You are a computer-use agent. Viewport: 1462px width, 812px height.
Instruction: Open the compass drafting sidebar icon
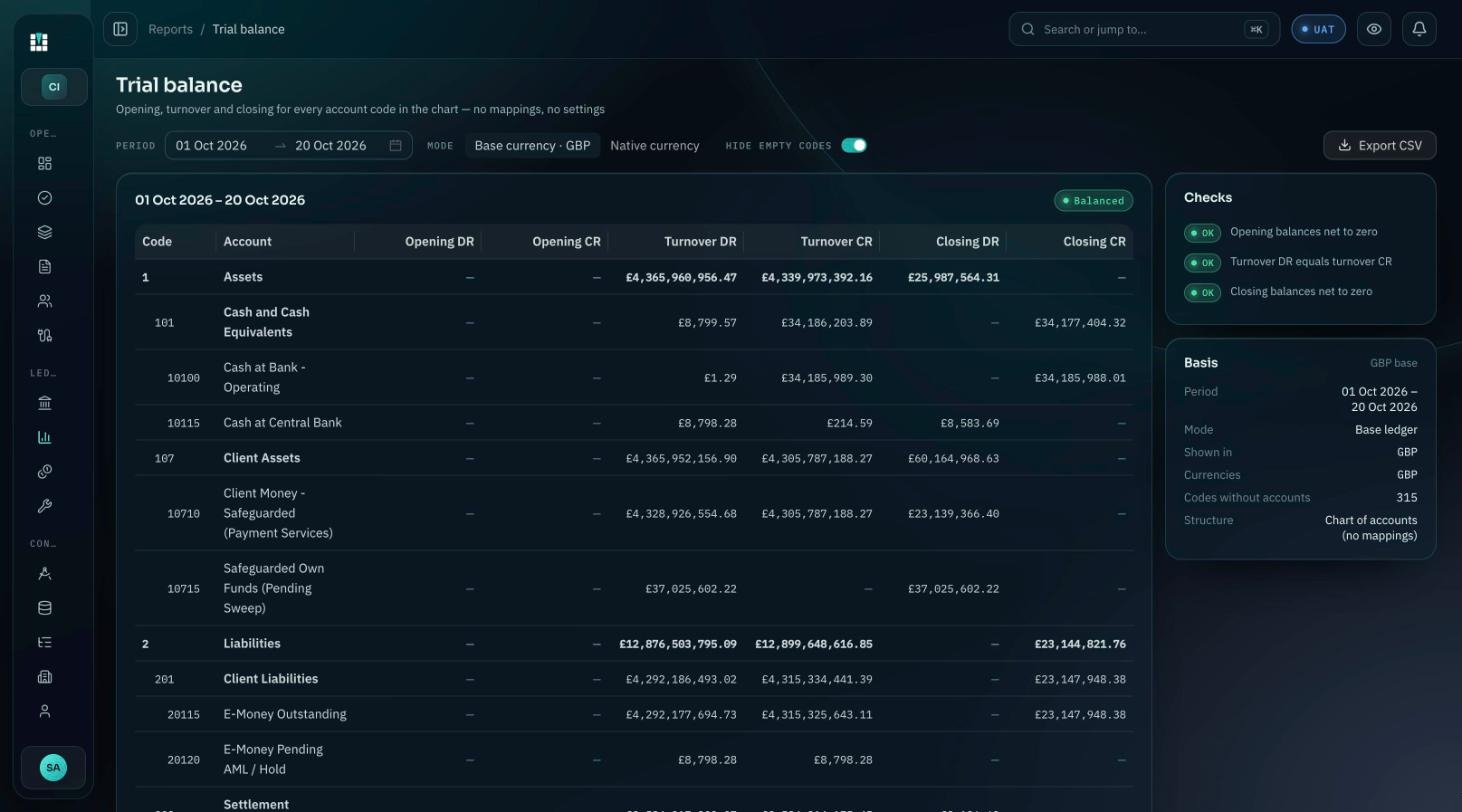click(x=44, y=574)
